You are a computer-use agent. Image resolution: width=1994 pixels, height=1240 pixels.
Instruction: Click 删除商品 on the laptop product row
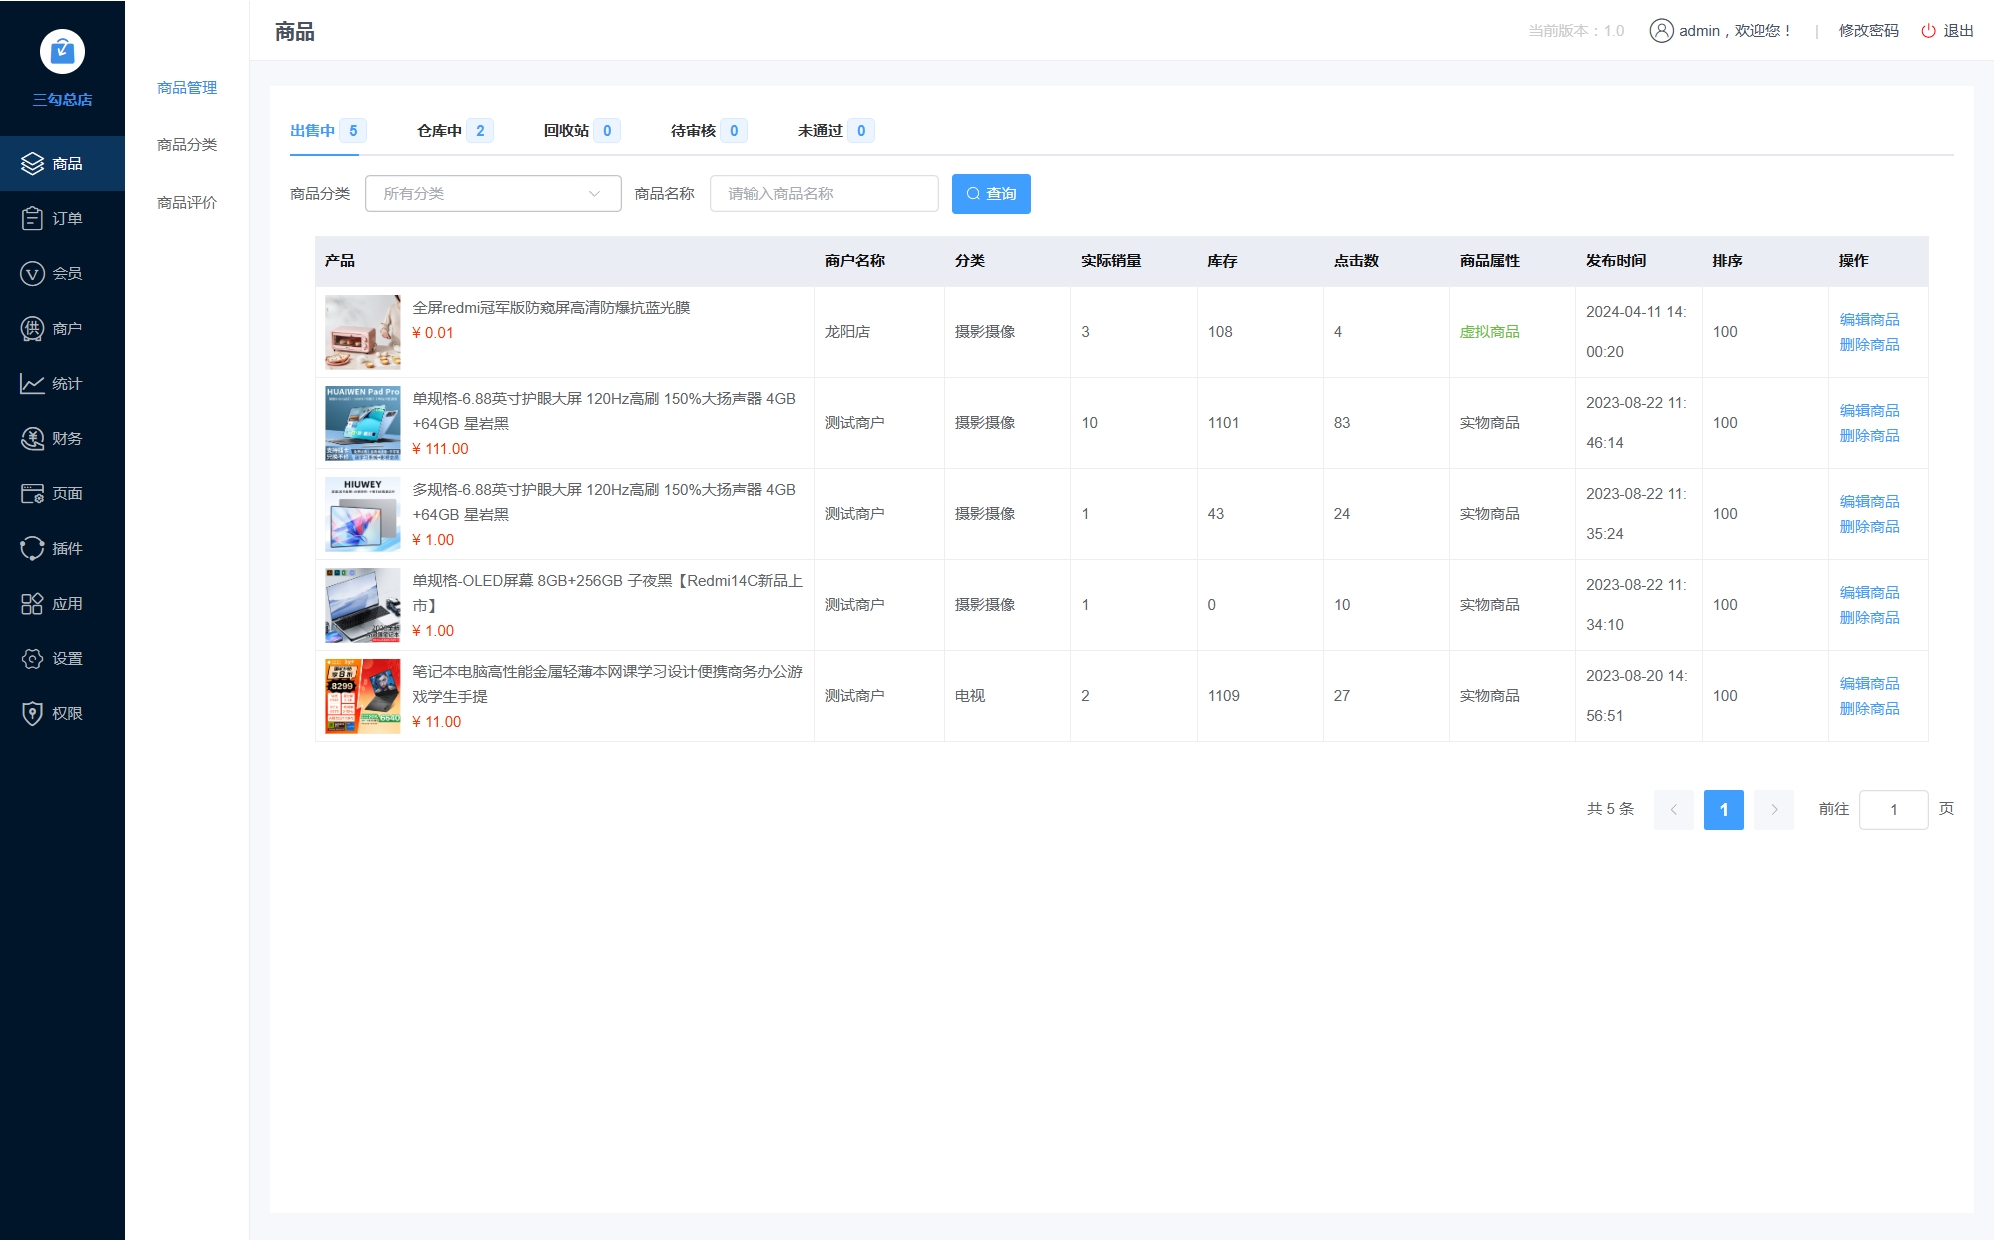(x=1868, y=709)
